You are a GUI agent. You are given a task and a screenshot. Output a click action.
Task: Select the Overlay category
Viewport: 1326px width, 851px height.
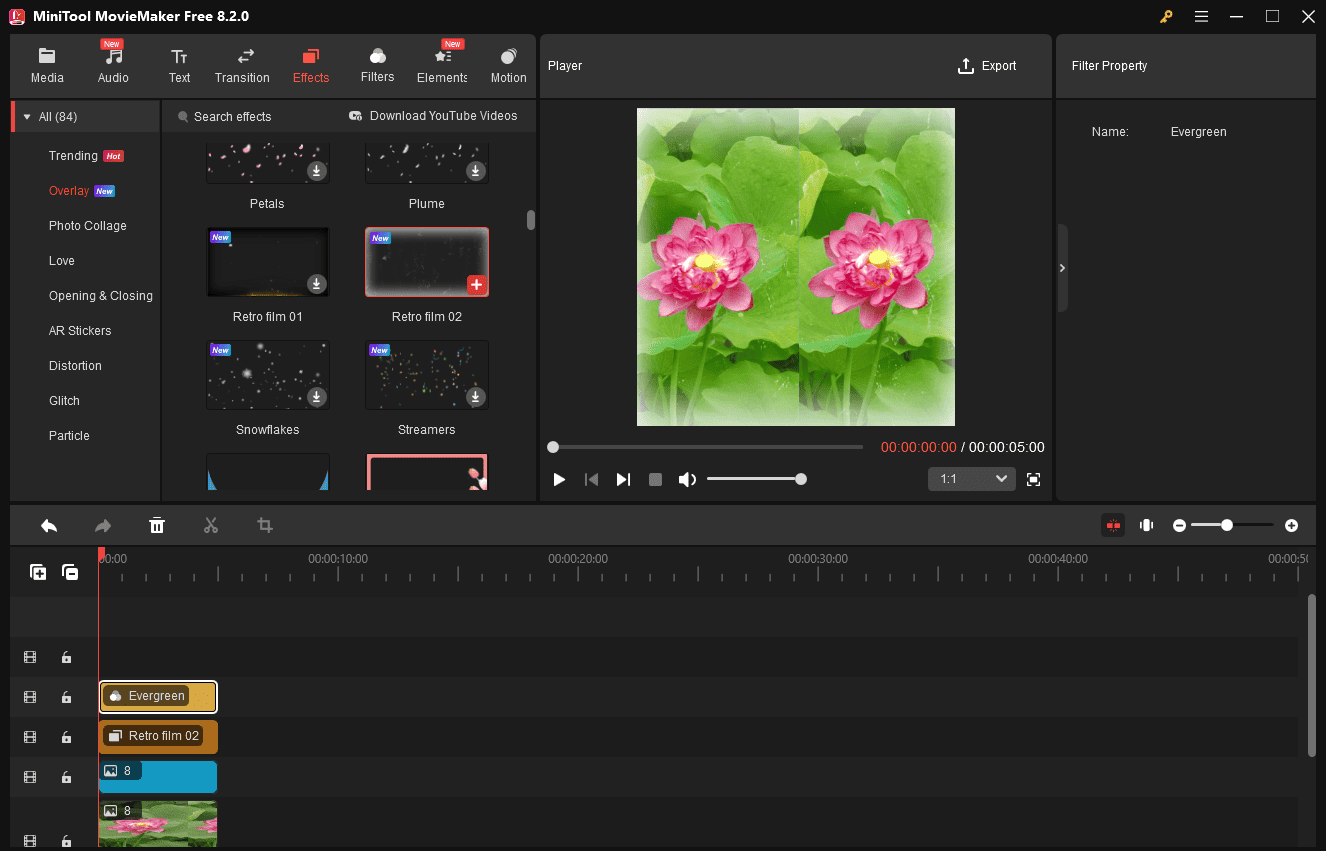69,191
